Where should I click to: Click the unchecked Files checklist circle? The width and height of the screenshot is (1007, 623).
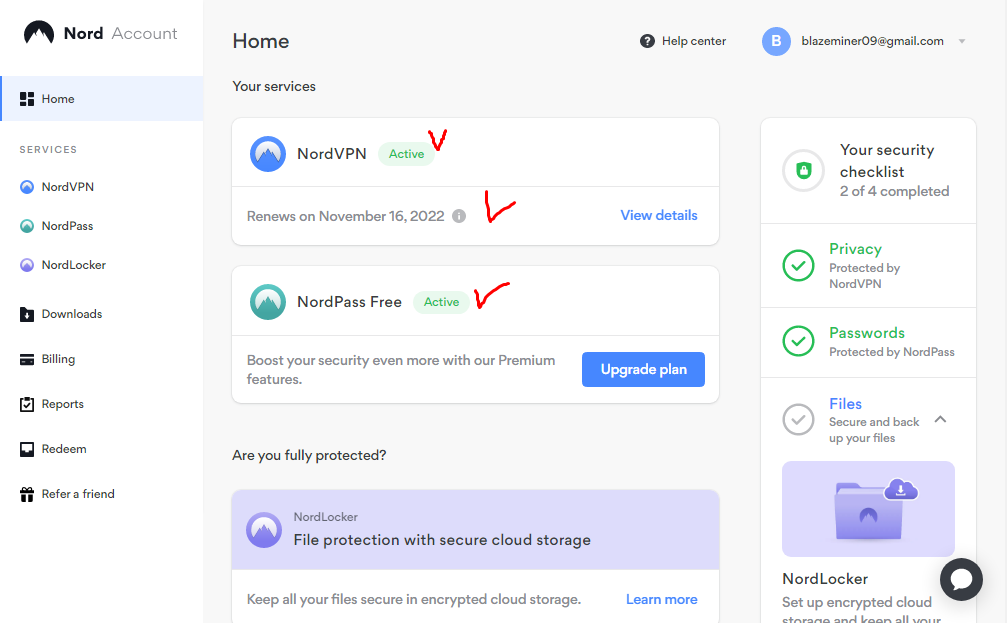point(798,419)
